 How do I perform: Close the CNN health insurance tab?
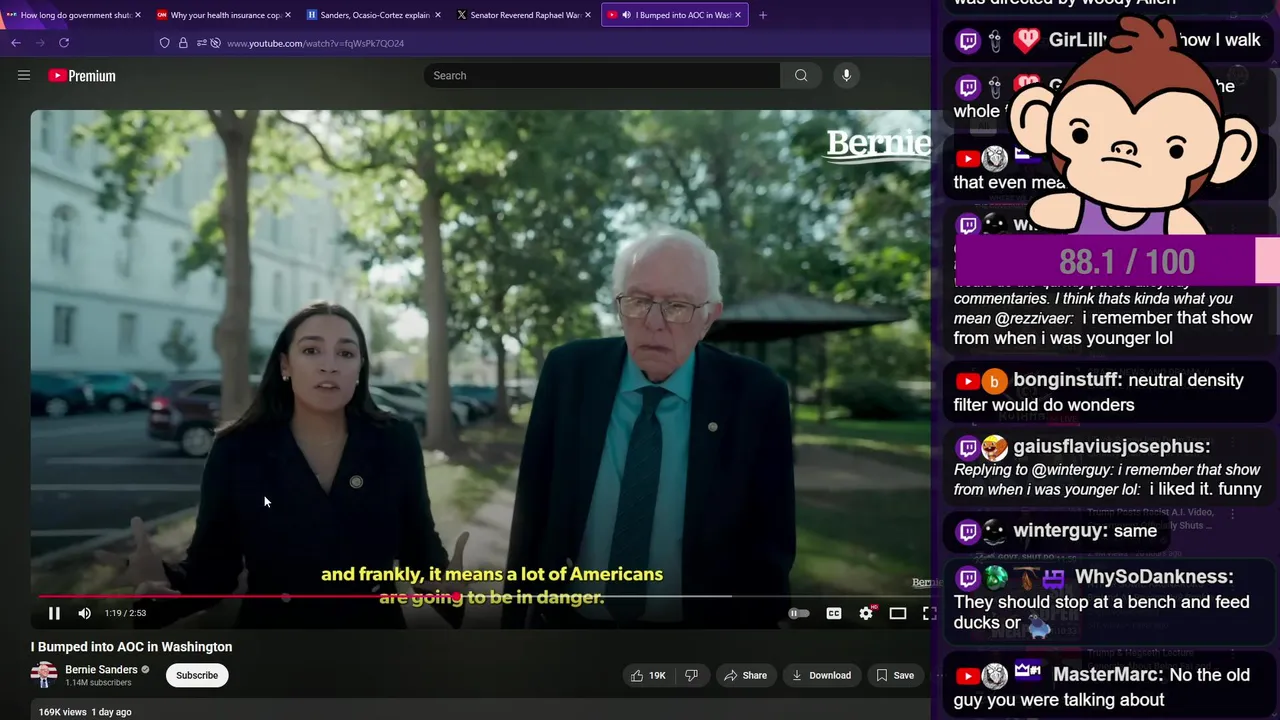point(288,15)
